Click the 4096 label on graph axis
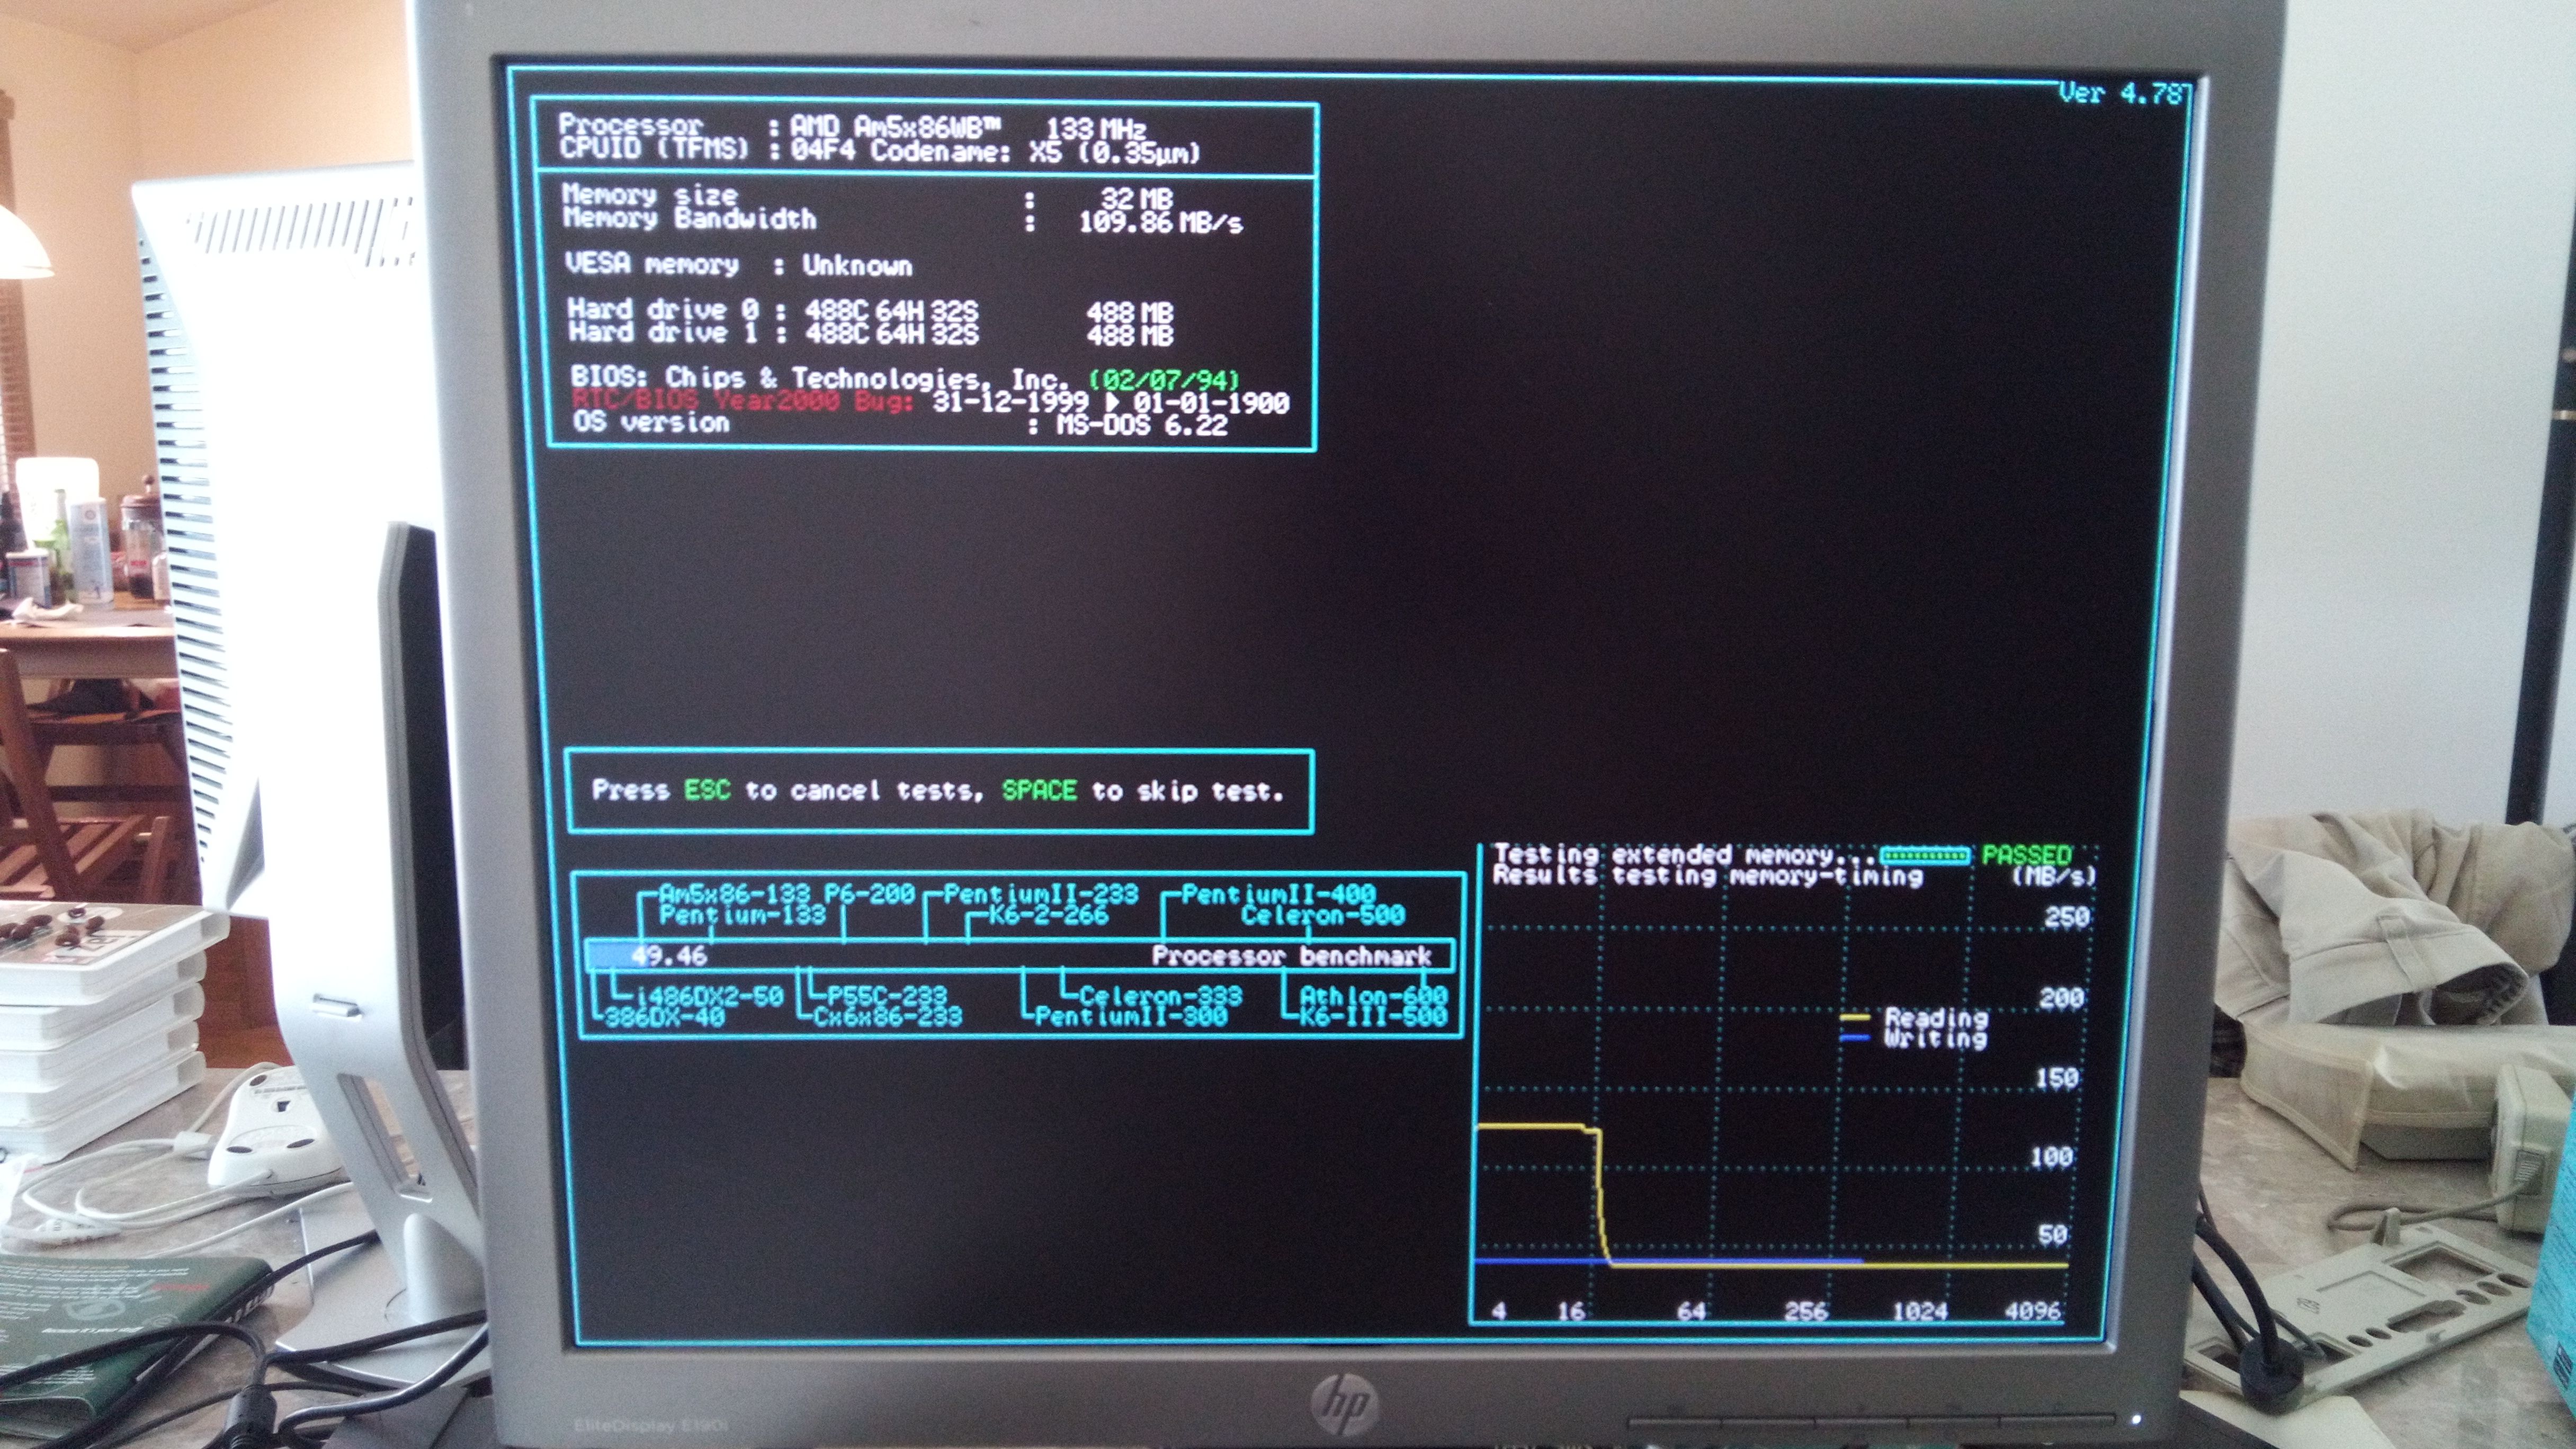2576x1449 pixels. coord(2033,1311)
